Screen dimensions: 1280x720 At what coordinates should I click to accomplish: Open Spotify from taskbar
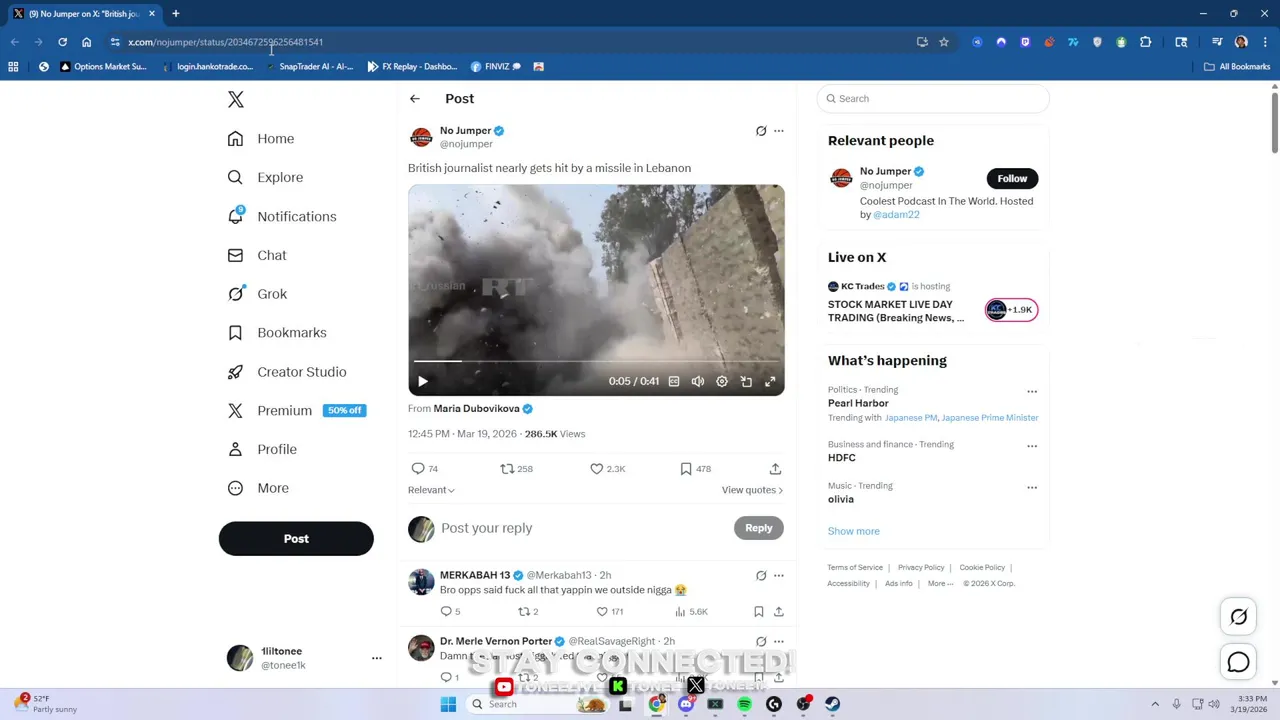click(744, 704)
